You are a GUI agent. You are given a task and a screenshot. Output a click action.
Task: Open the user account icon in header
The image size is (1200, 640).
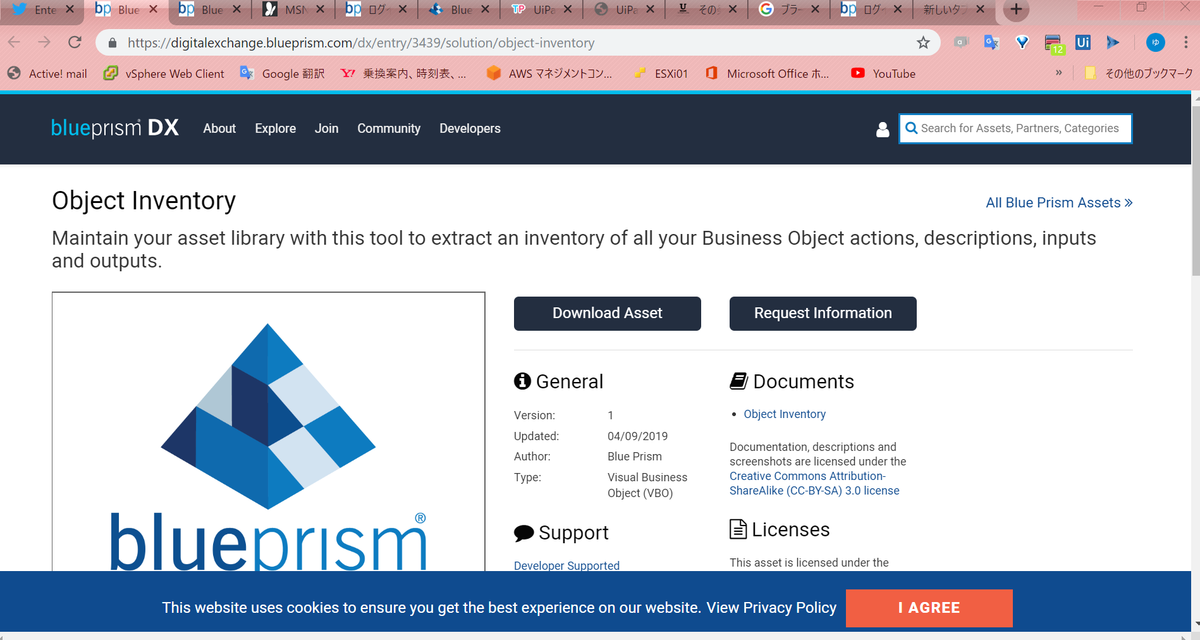pyautogui.click(x=882, y=129)
